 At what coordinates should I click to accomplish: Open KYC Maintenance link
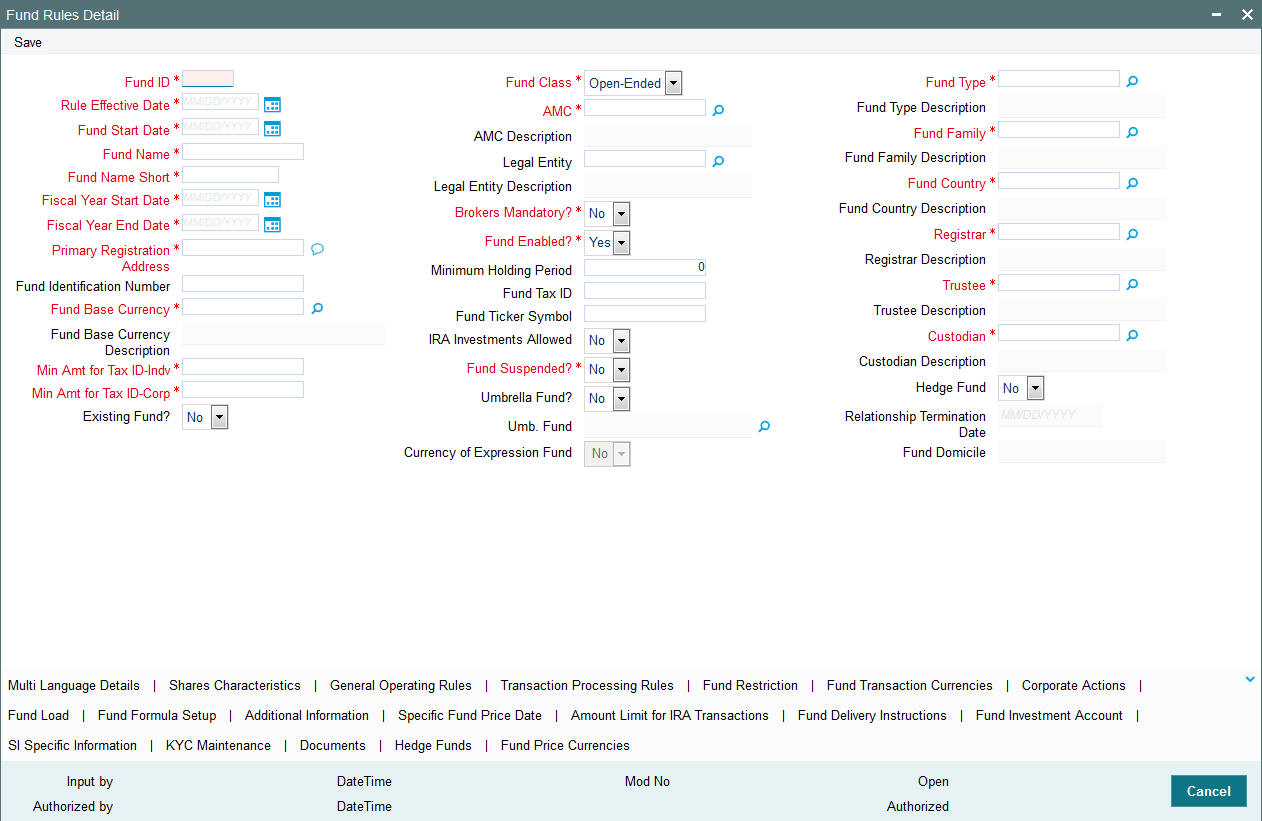tap(218, 746)
